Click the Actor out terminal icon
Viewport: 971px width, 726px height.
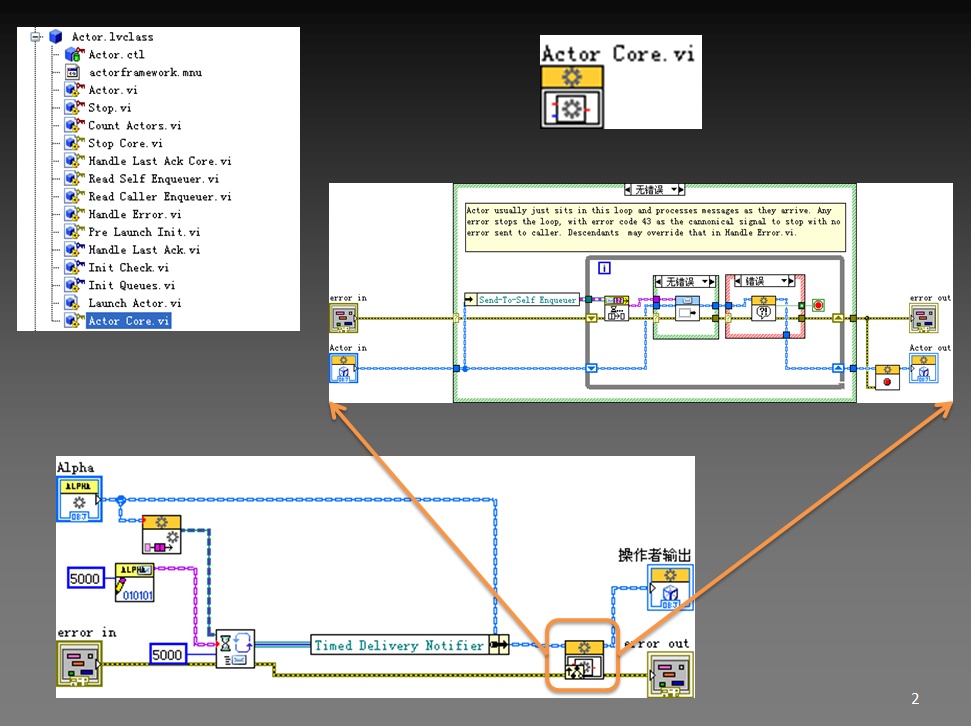pos(925,368)
